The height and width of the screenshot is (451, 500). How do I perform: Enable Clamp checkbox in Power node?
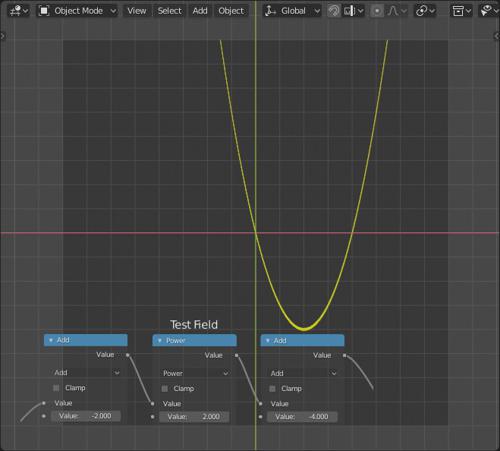click(x=165, y=388)
